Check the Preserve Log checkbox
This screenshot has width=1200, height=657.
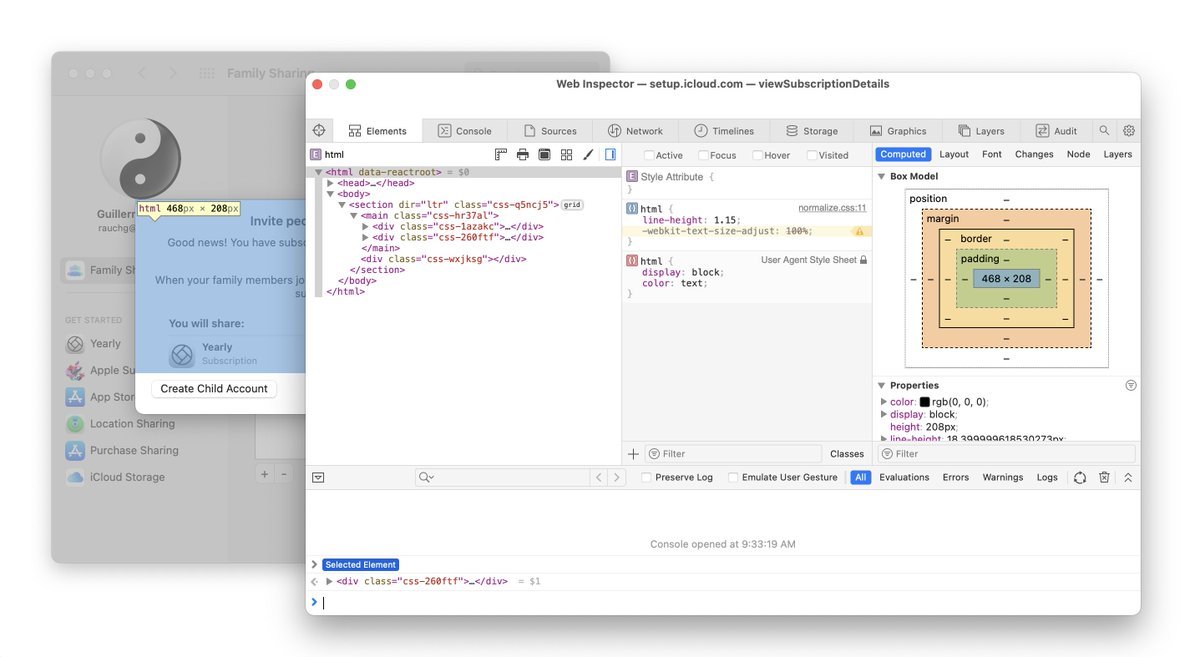[x=647, y=478]
